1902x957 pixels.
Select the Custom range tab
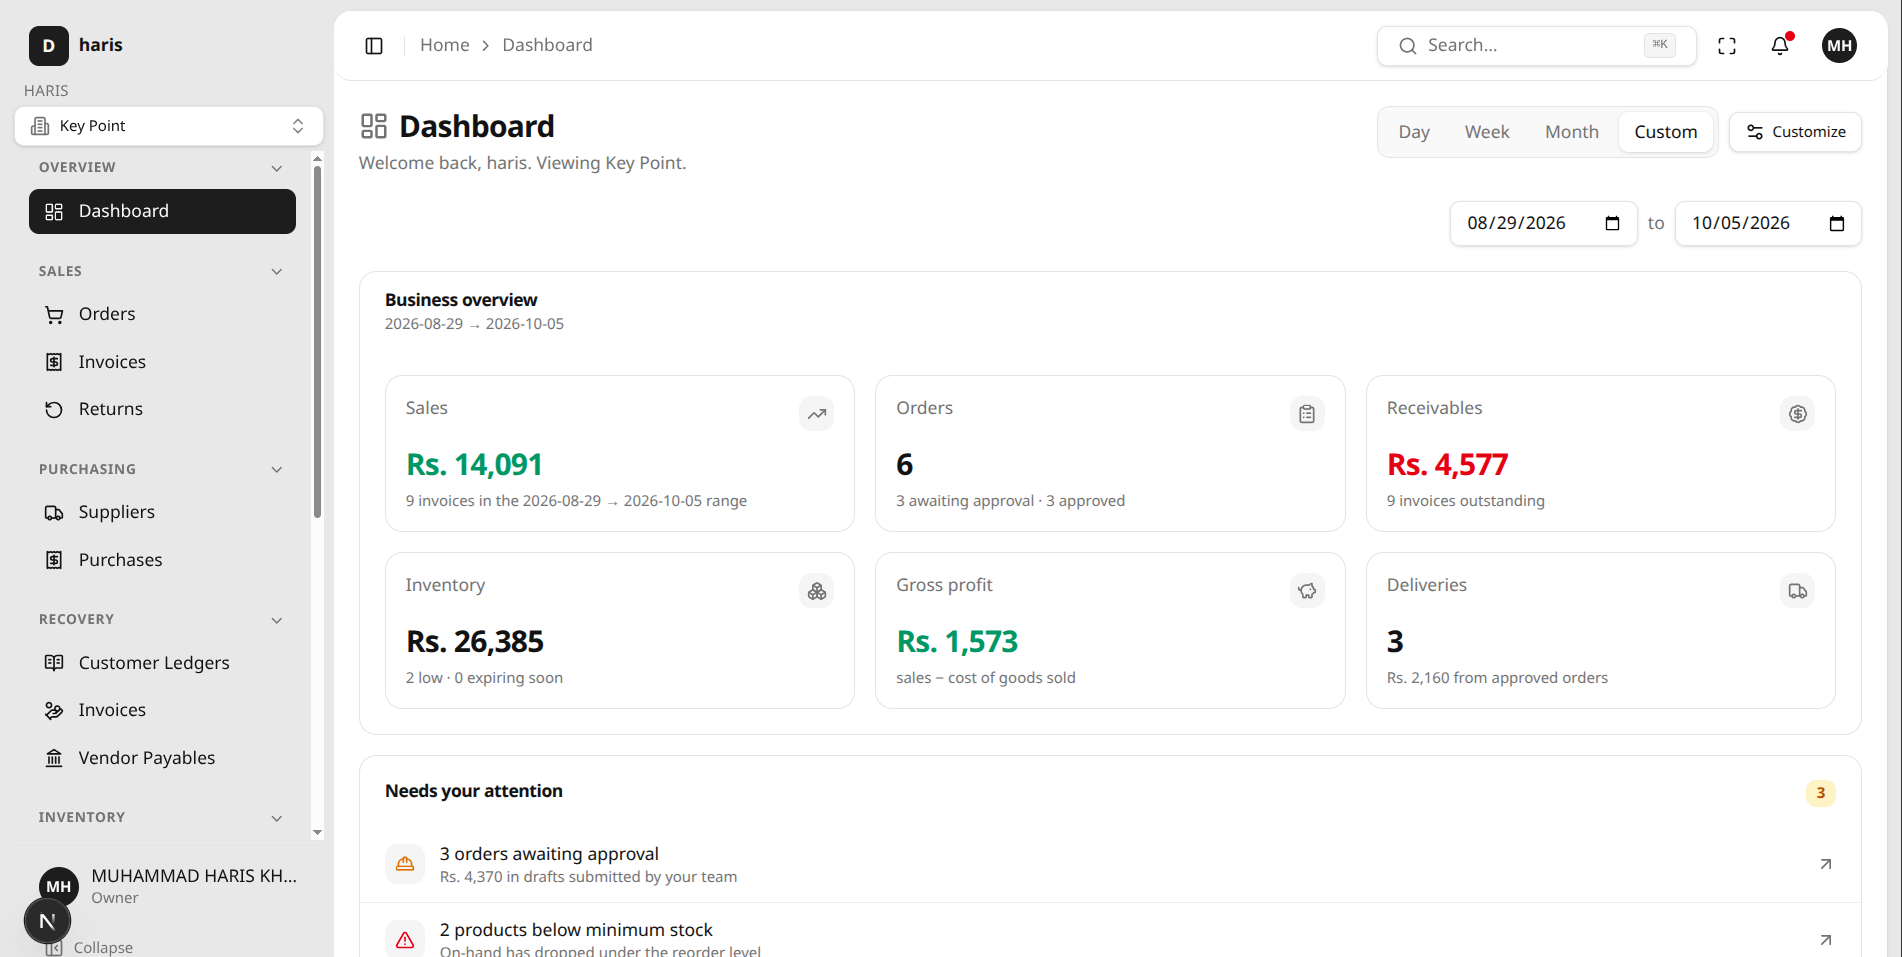tap(1666, 132)
